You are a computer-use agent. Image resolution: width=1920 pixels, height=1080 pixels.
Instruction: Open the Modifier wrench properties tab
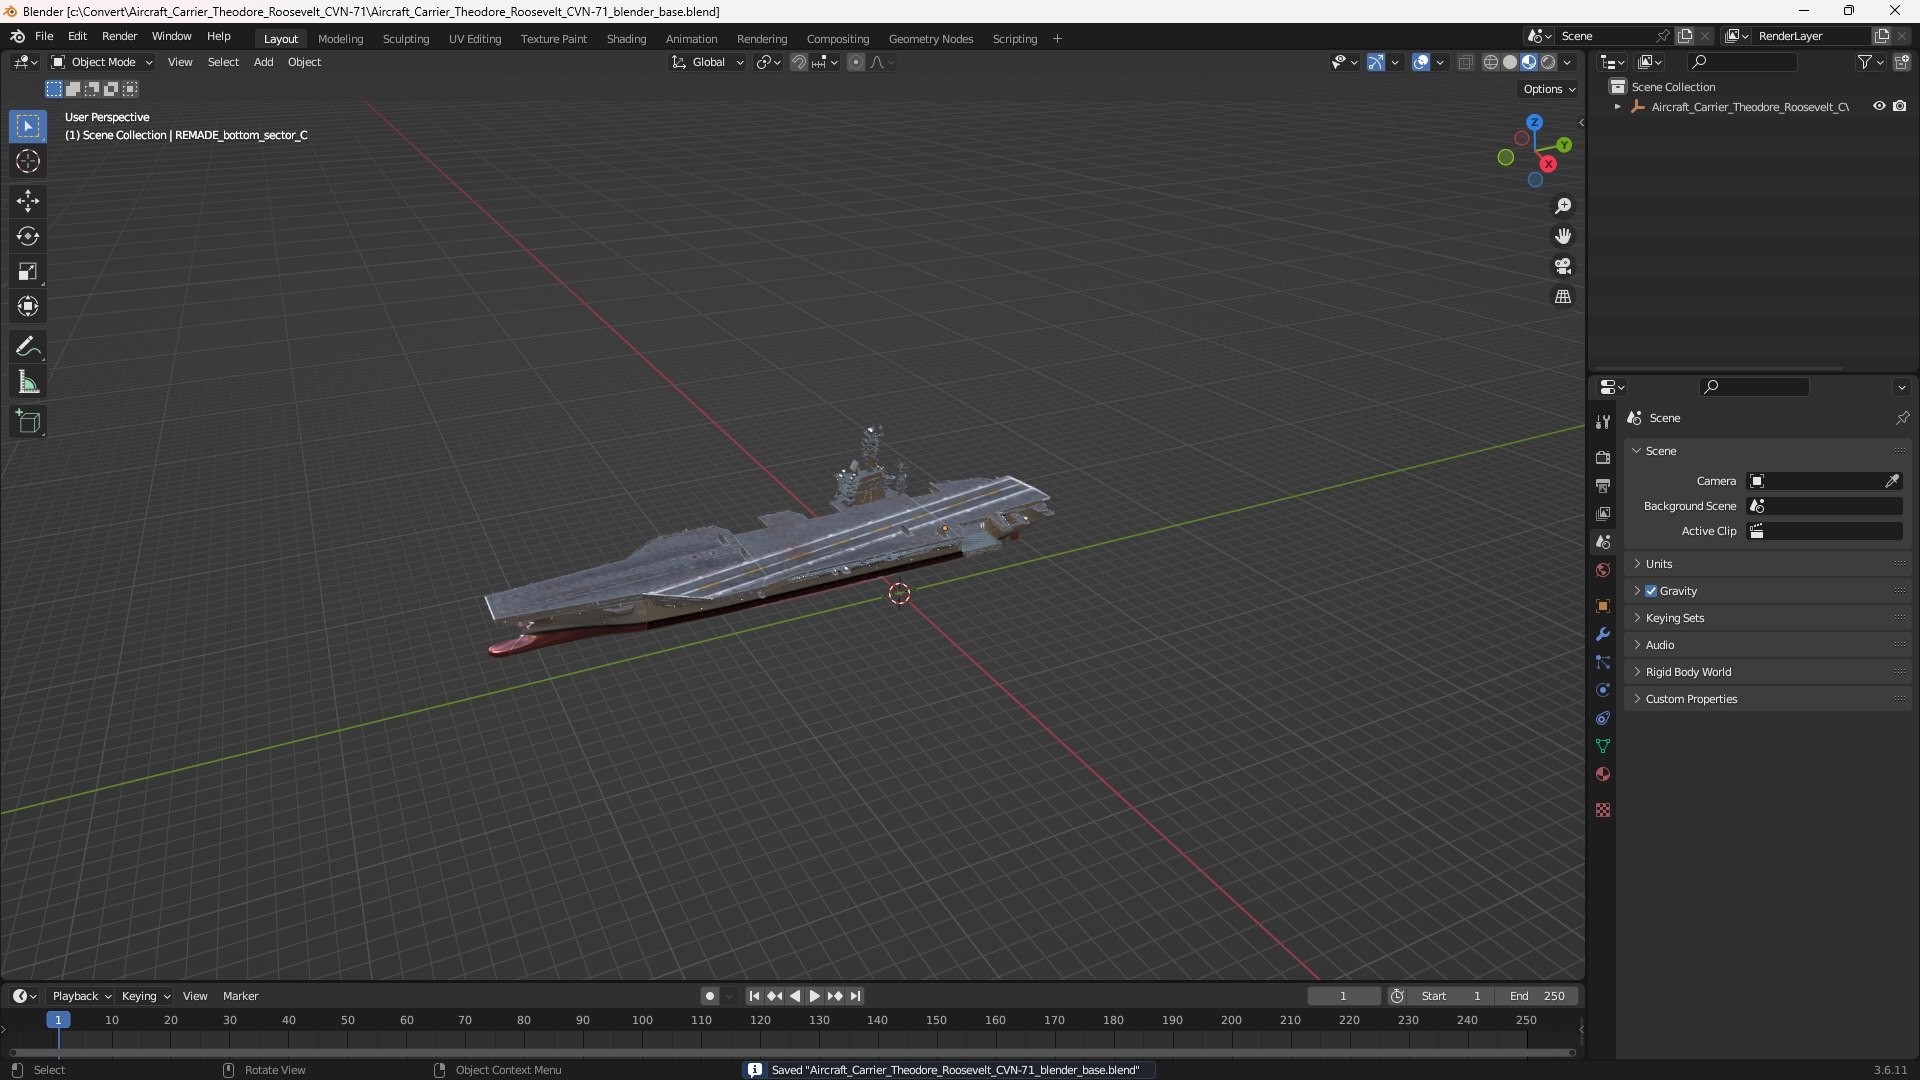click(1603, 634)
